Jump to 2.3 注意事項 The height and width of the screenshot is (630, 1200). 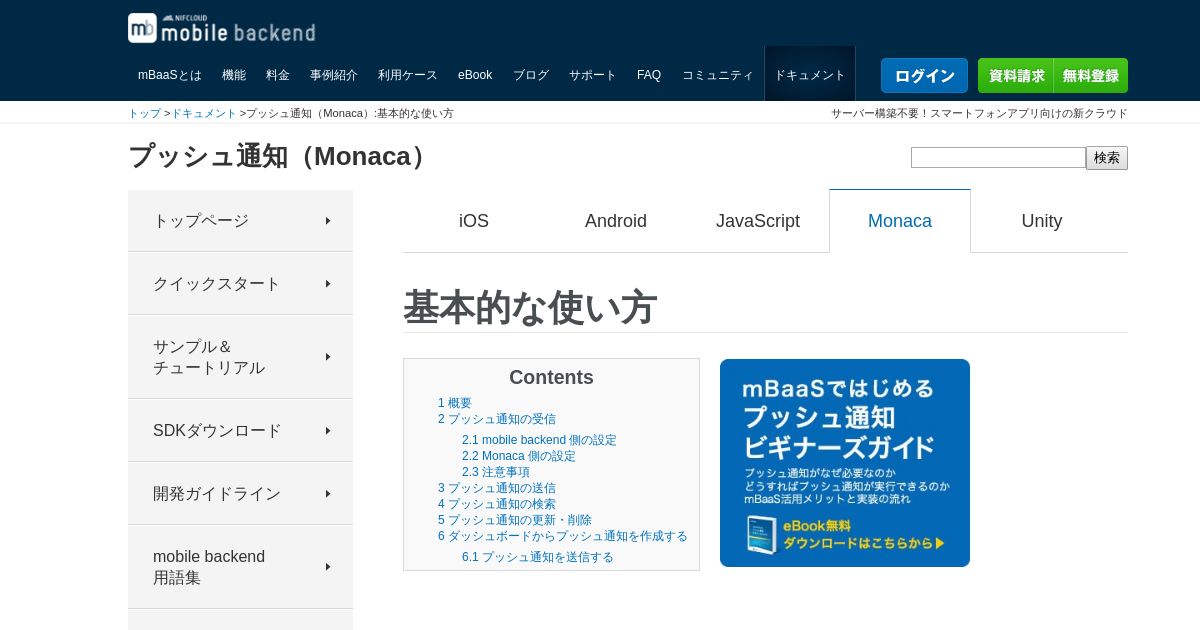coord(496,472)
